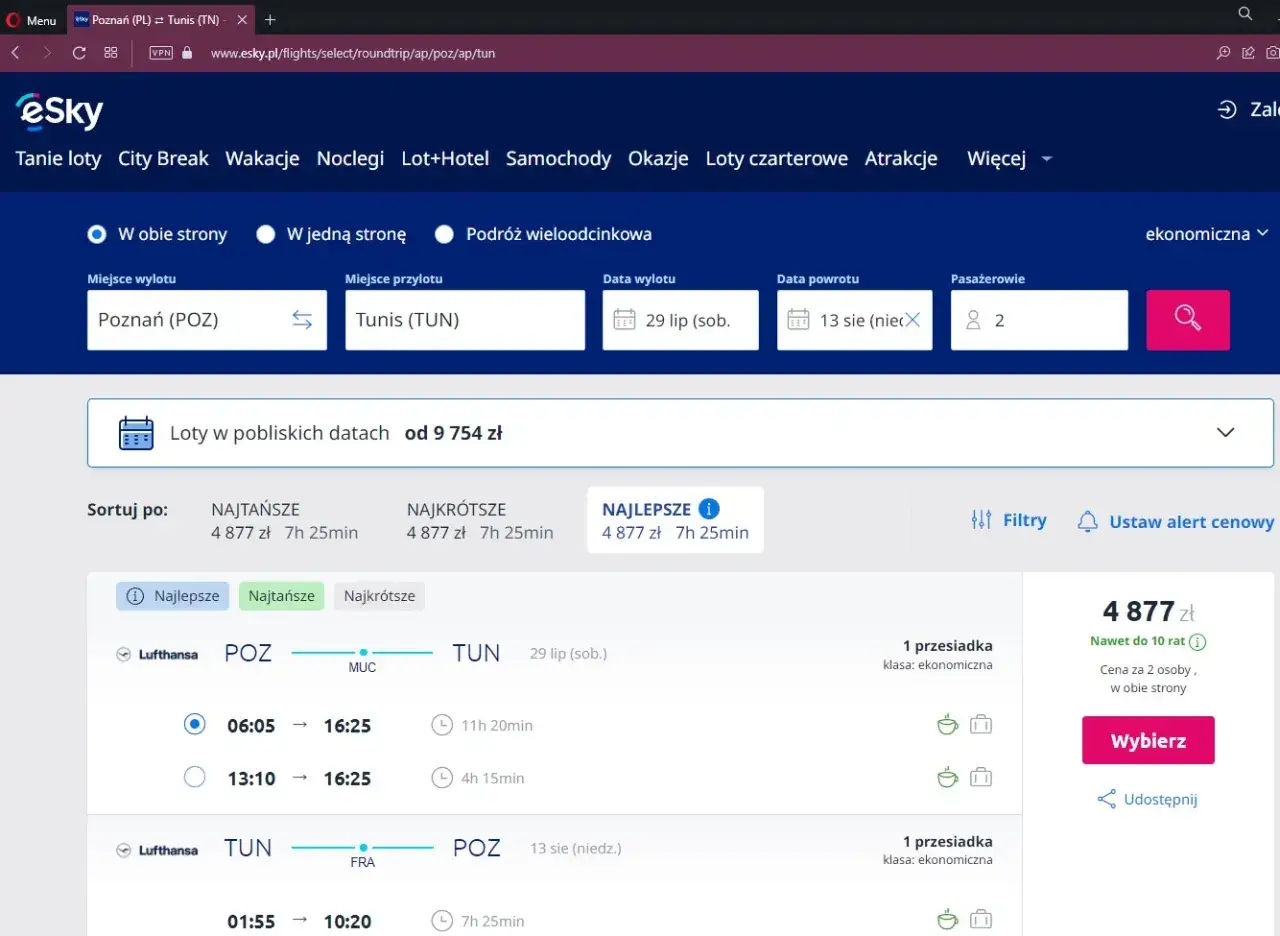Viewport: 1280px width, 936px height.
Task: Select W jedną stronę trip type
Action: (x=266, y=234)
